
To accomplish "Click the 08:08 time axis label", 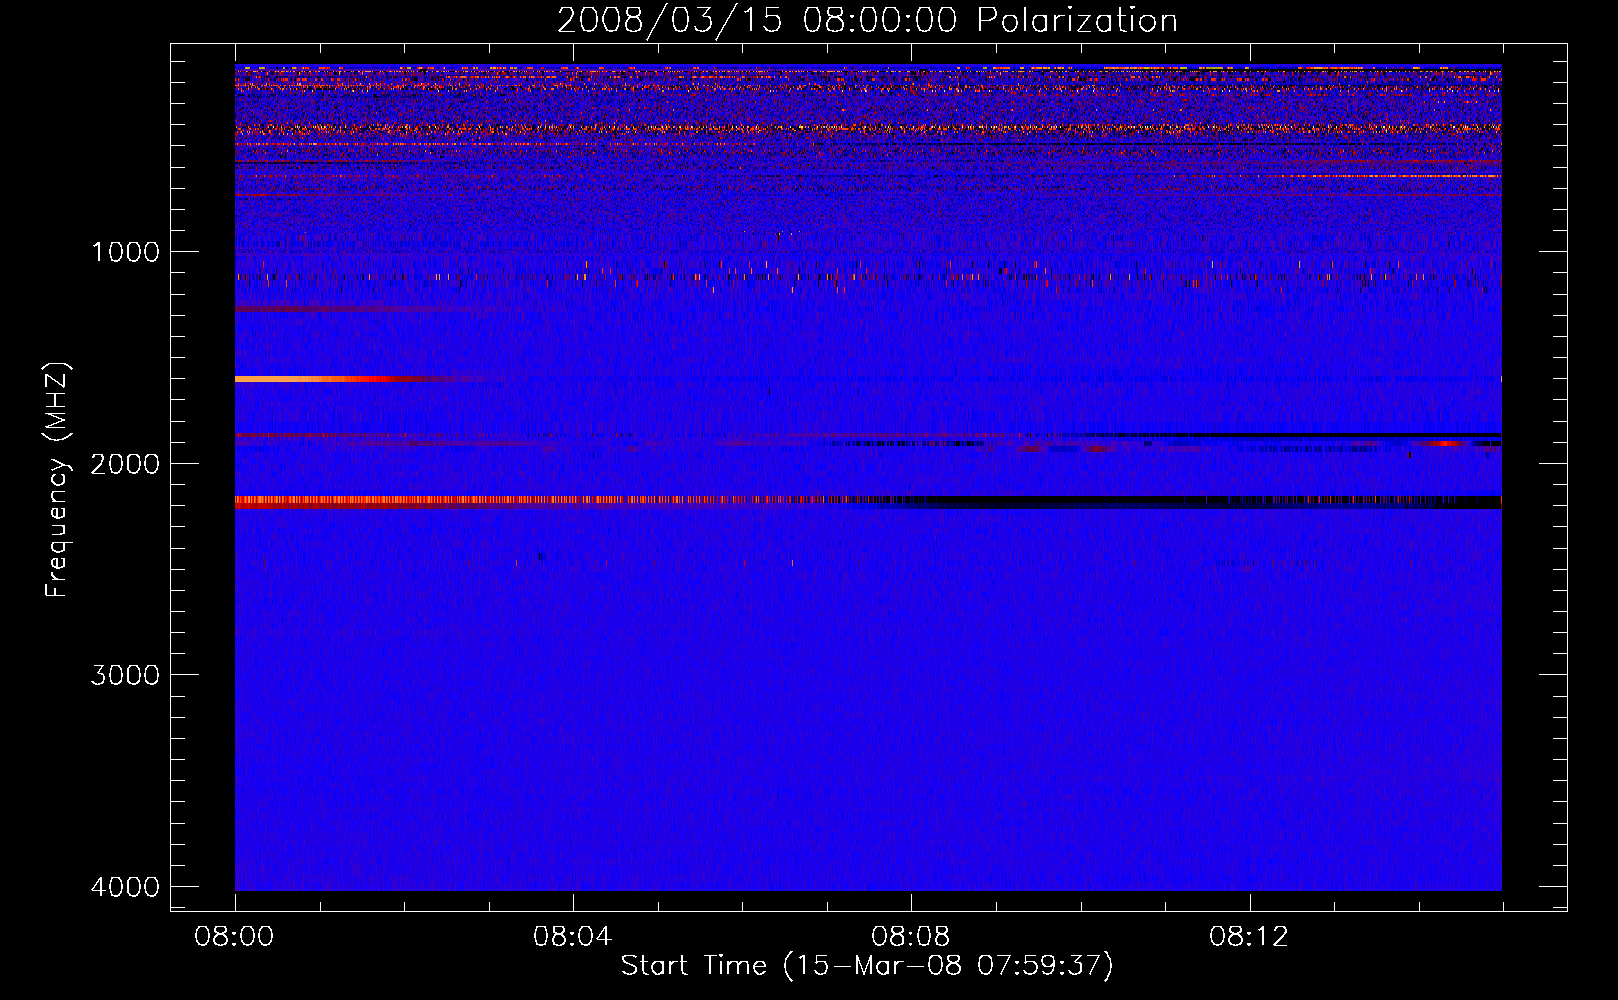I will pos(911,937).
